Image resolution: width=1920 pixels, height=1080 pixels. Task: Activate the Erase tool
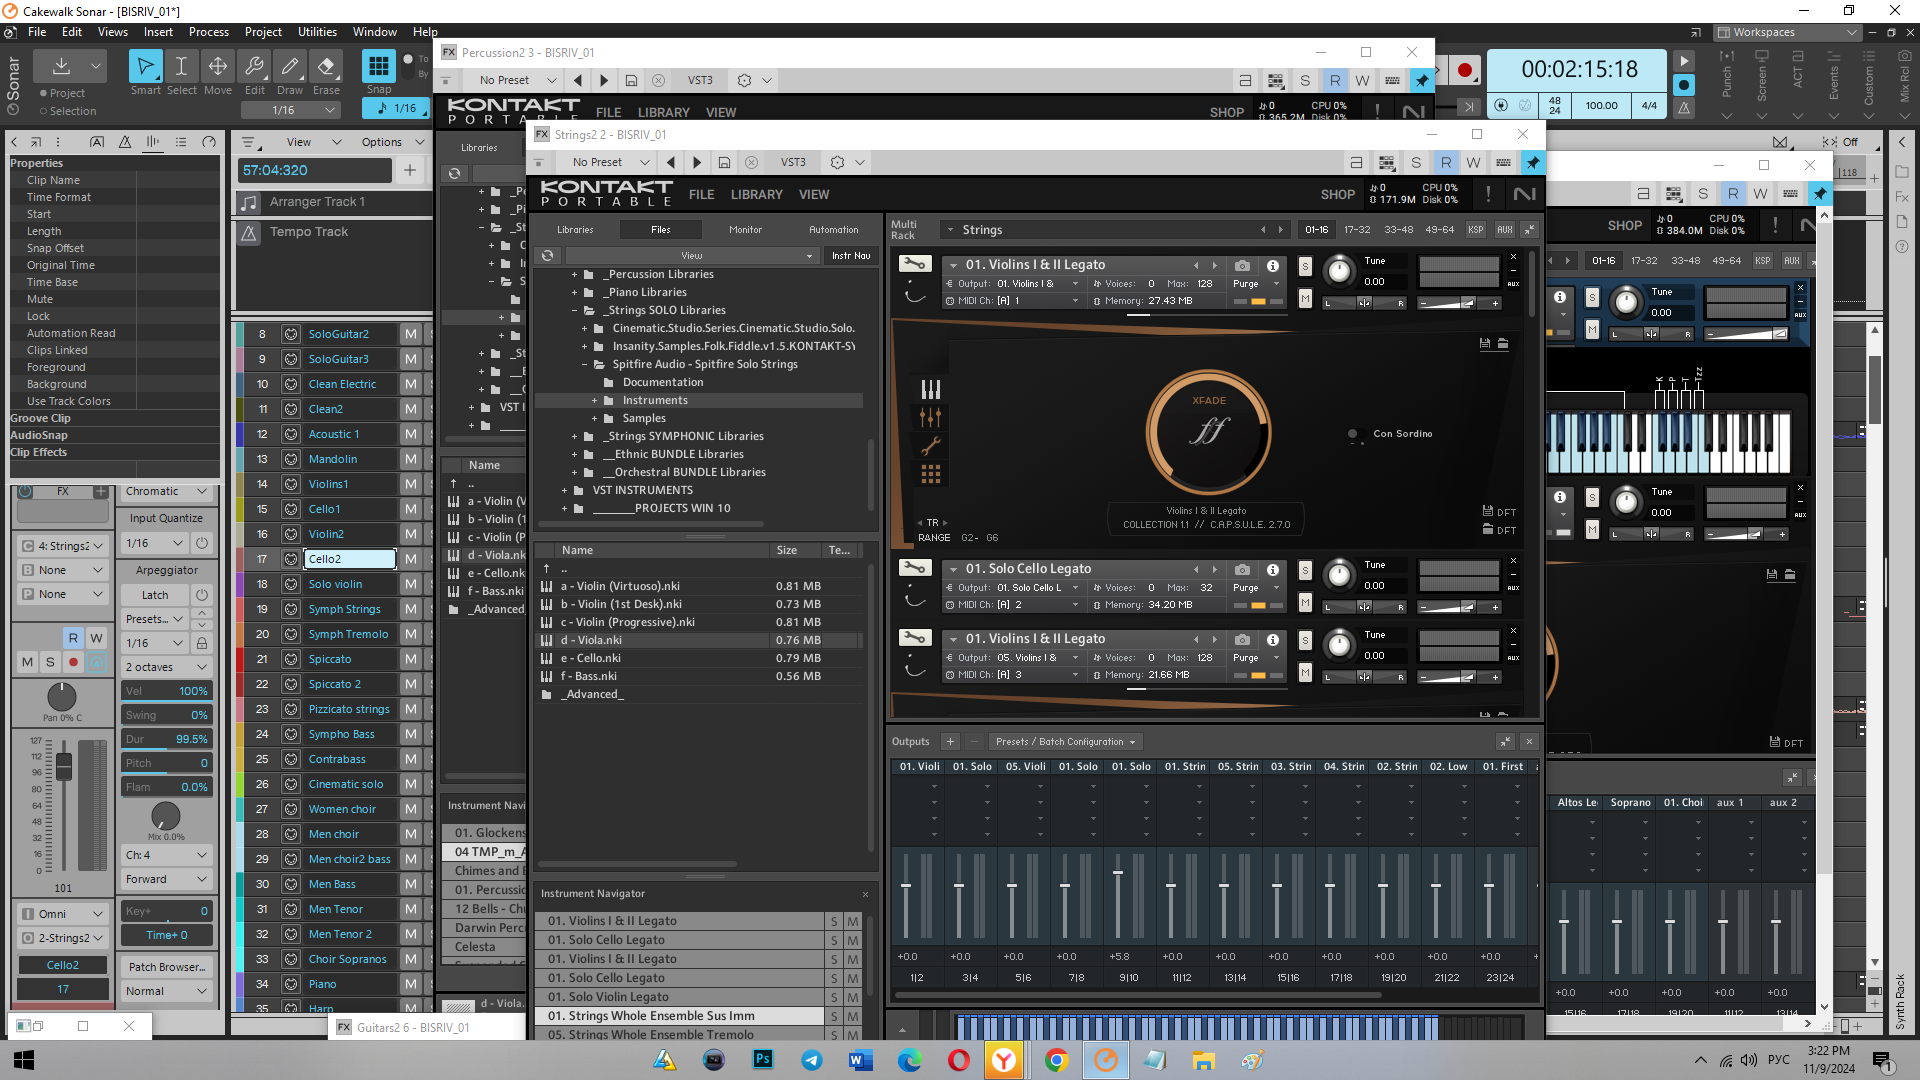click(326, 67)
